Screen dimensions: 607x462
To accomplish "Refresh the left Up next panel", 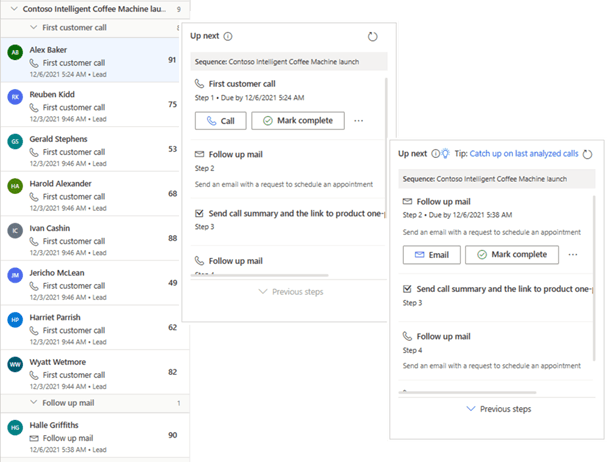I will click(x=372, y=37).
